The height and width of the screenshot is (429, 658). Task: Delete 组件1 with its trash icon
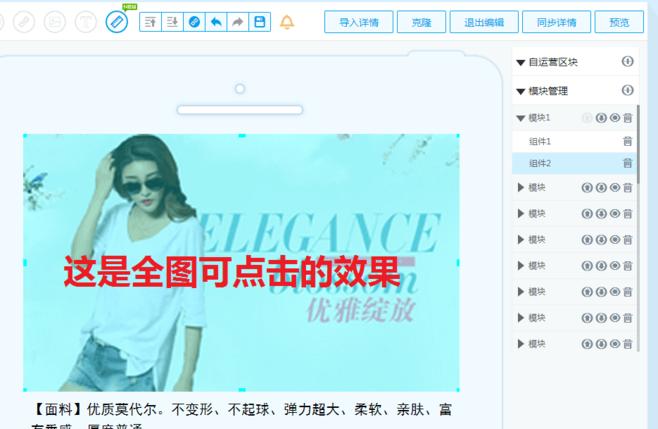pyautogui.click(x=627, y=141)
